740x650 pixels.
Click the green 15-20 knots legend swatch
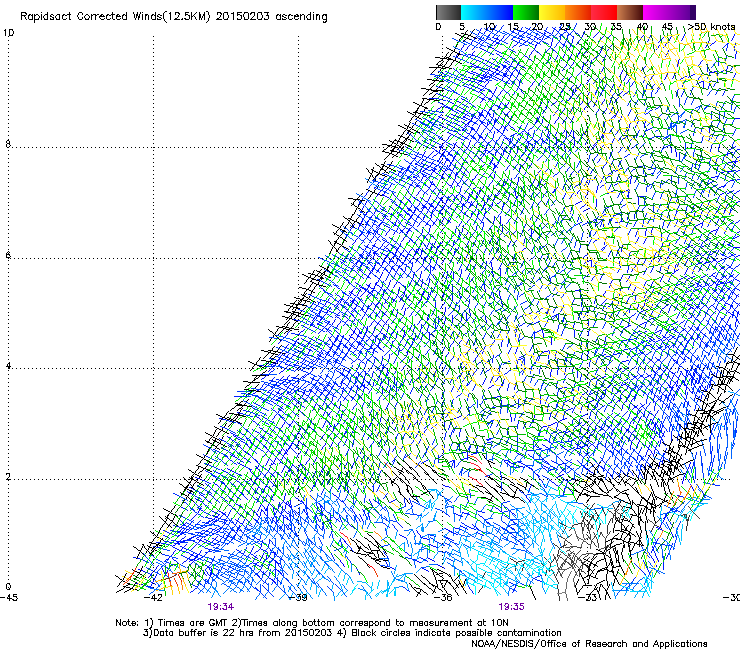tap(526, 12)
